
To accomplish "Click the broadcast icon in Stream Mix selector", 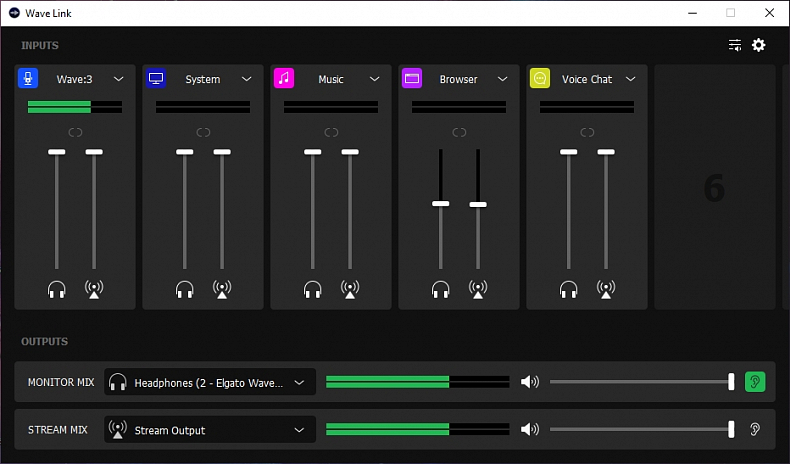I will (117, 429).
